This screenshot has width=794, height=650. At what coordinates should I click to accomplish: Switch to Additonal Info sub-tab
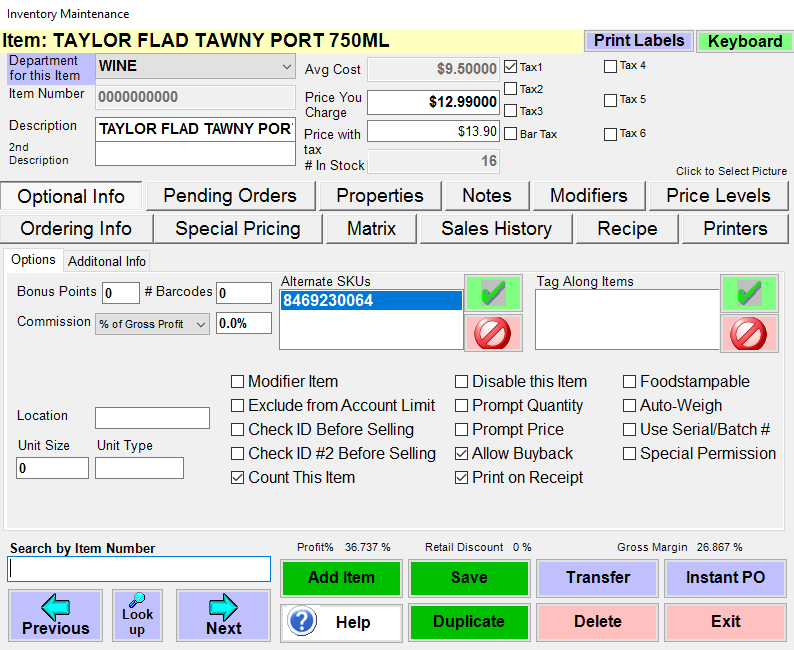[107, 261]
